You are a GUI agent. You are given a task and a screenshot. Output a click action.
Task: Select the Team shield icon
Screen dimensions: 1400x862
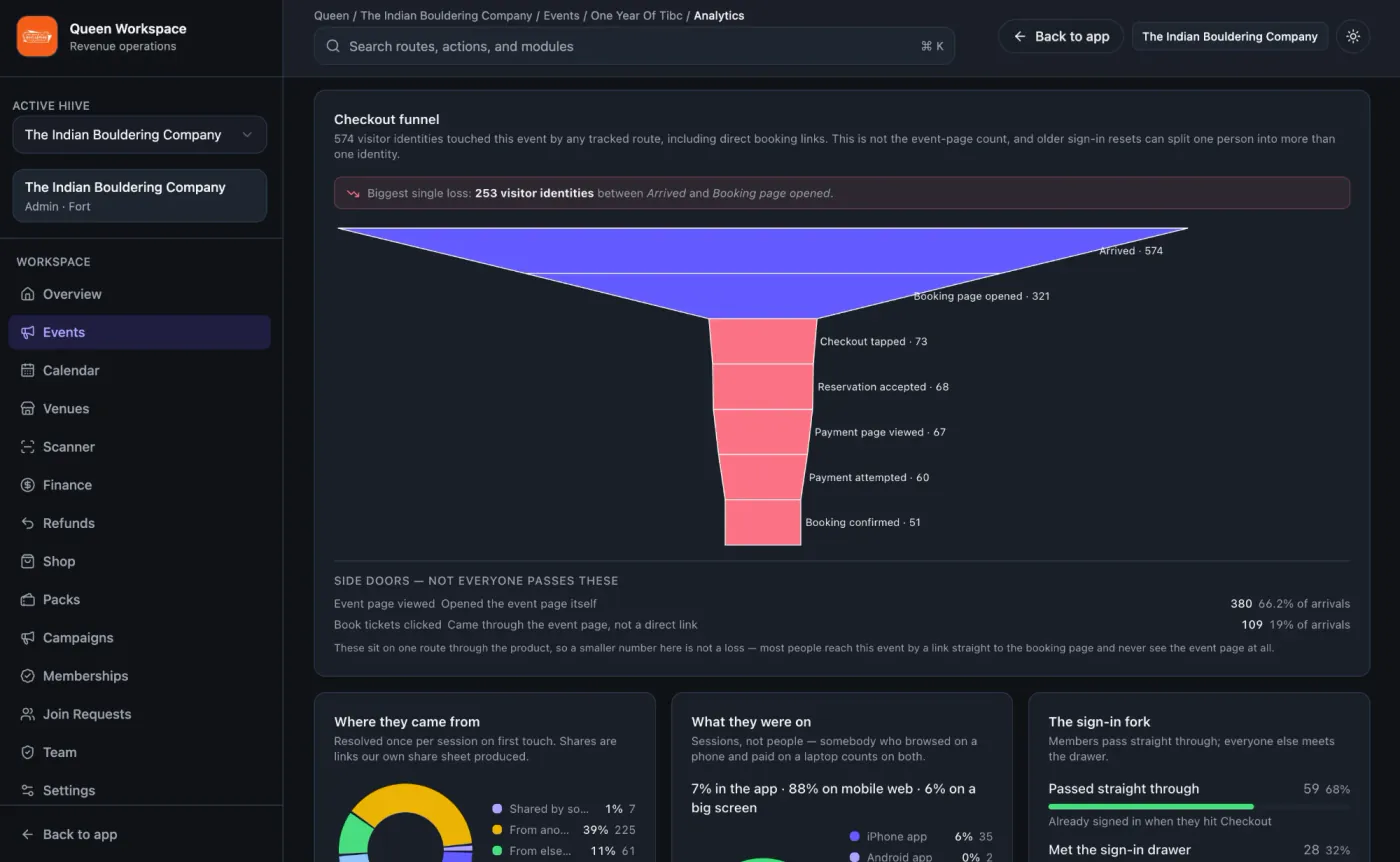[28, 752]
